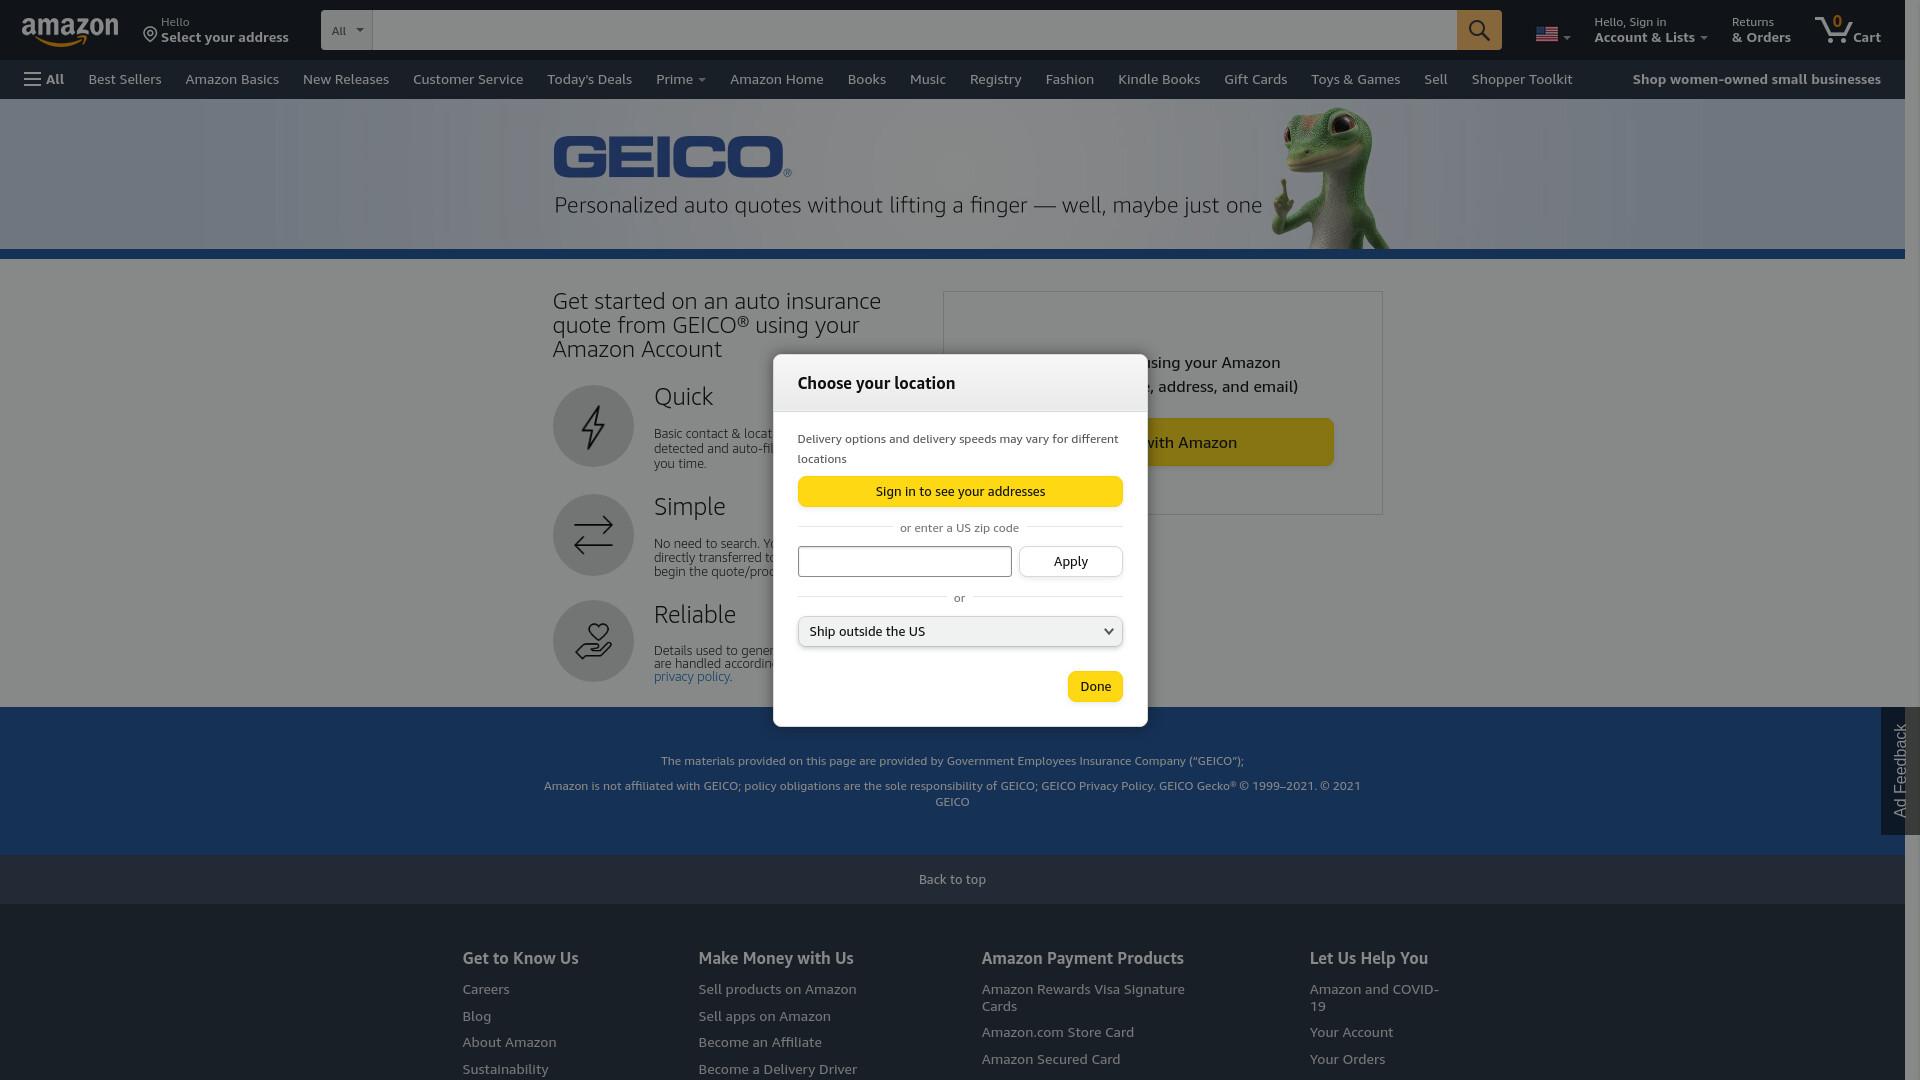Click the Done button in location dialog
1920x1080 pixels.
pyautogui.click(x=1095, y=686)
